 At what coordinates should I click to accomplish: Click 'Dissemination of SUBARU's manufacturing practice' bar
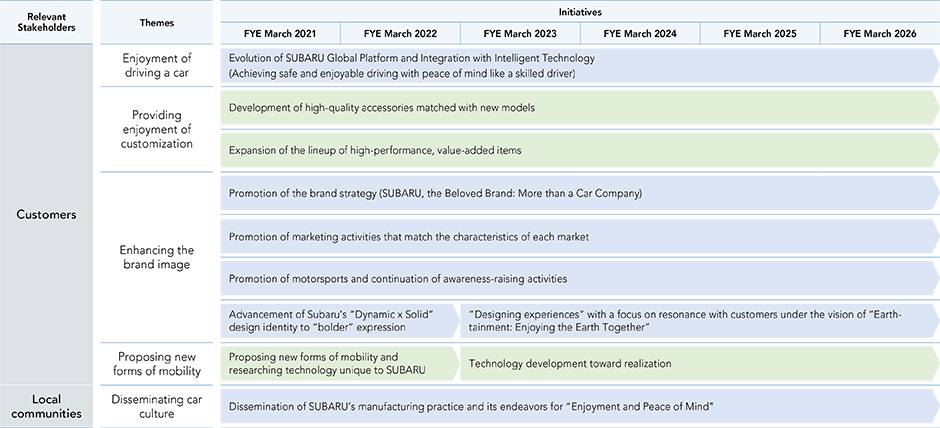580,406
